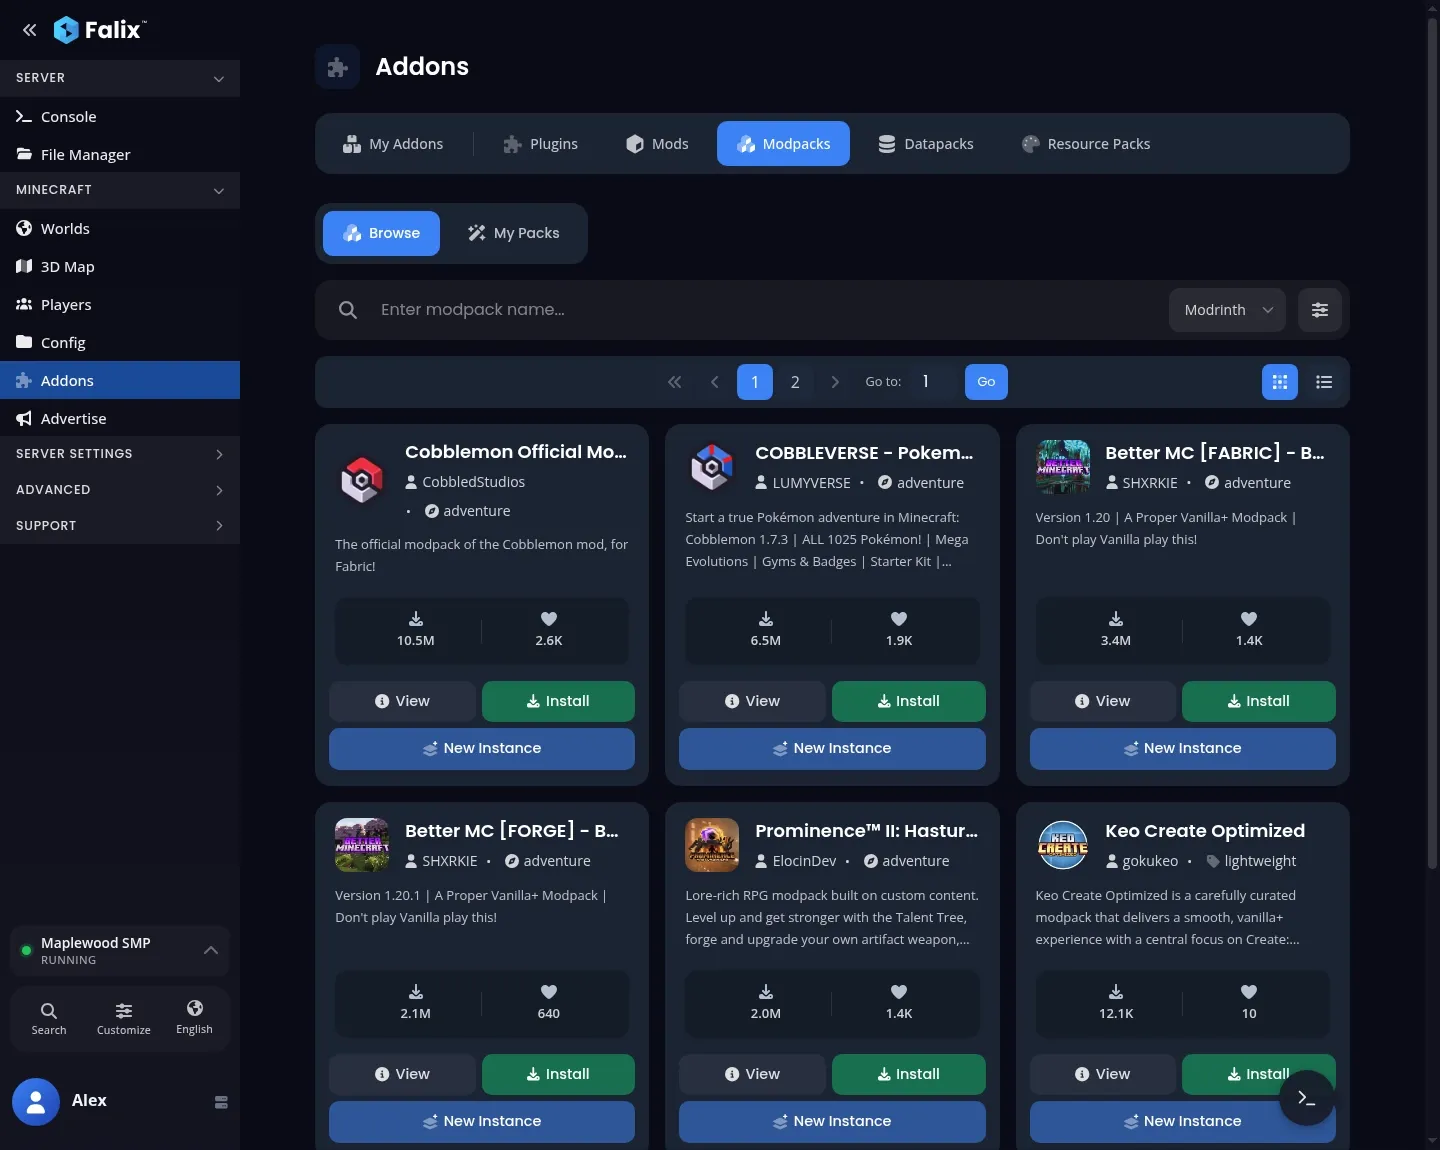Go to previous page arrow
This screenshot has height=1150, width=1440.
[715, 382]
